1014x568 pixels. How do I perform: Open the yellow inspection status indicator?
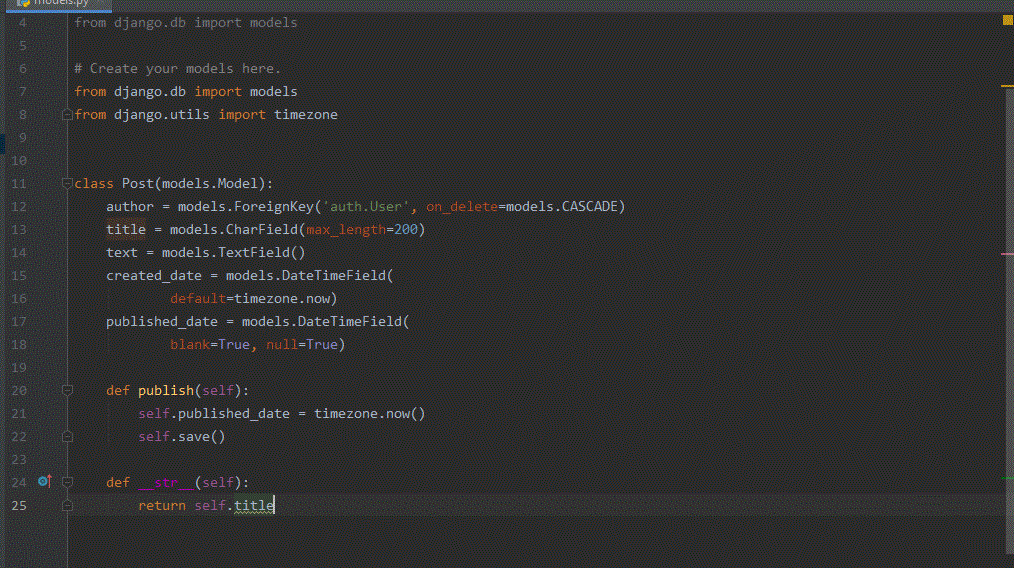(1008, 21)
